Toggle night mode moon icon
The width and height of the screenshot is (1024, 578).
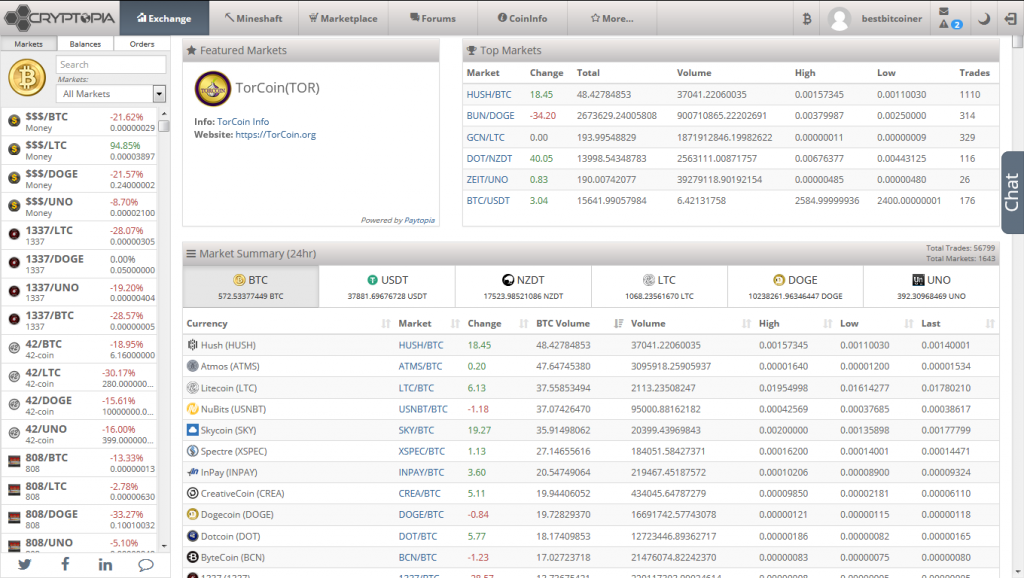click(984, 19)
